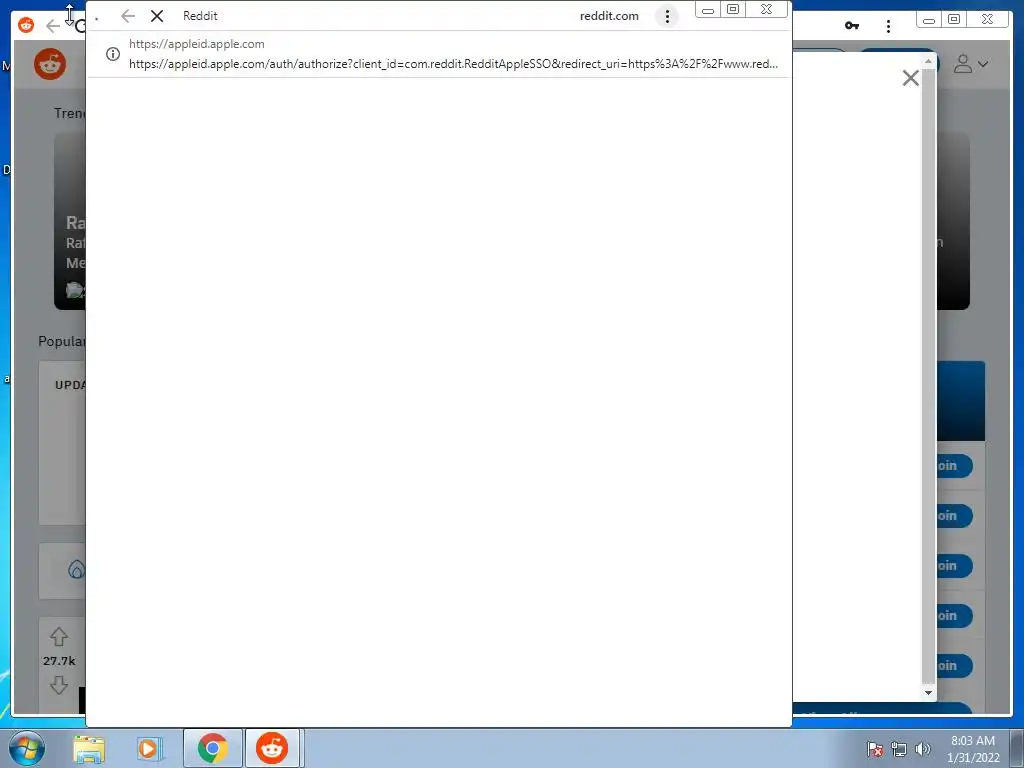Switch to Chrome on the taskbar
Image resolution: width=1024 pixels, height=768 pixels.
212,748
